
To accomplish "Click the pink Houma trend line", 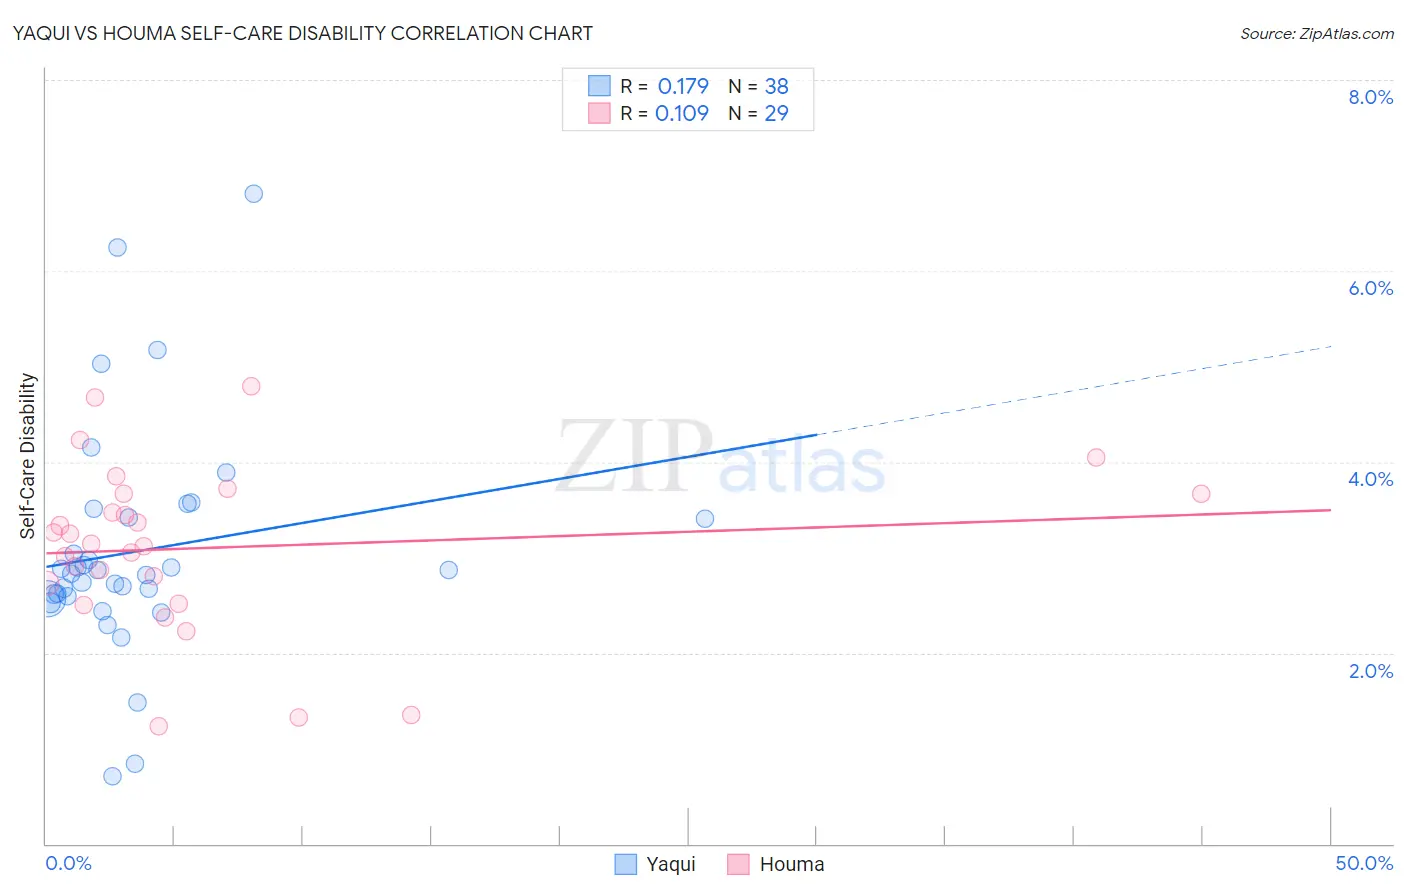I will 688,530.
